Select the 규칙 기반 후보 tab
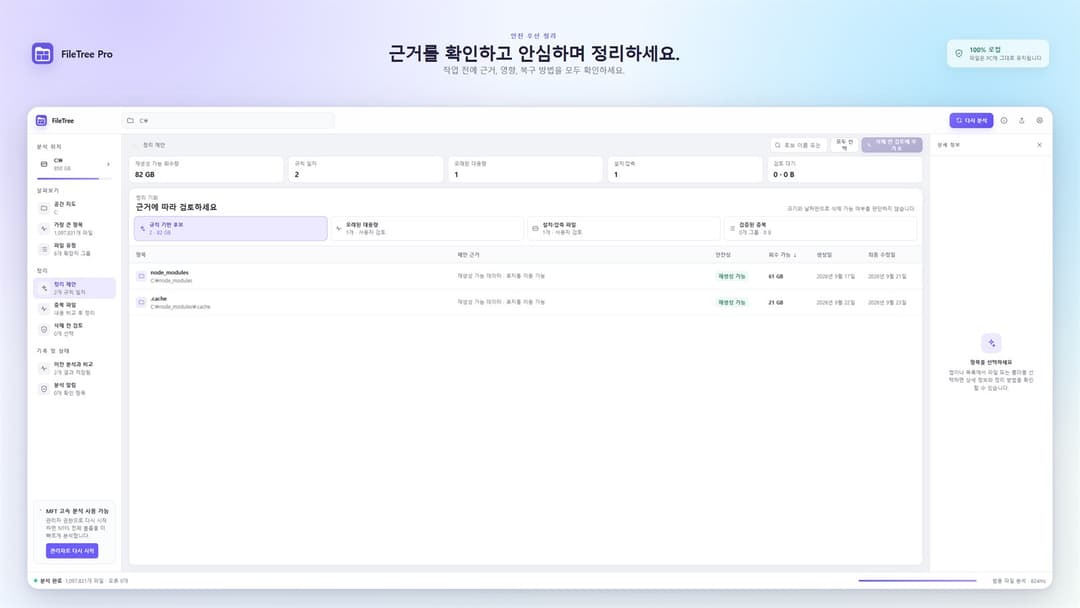Image resolution: width=1080 pixels, height=608 pixels. pyautogui.click(x=231, y=229)
